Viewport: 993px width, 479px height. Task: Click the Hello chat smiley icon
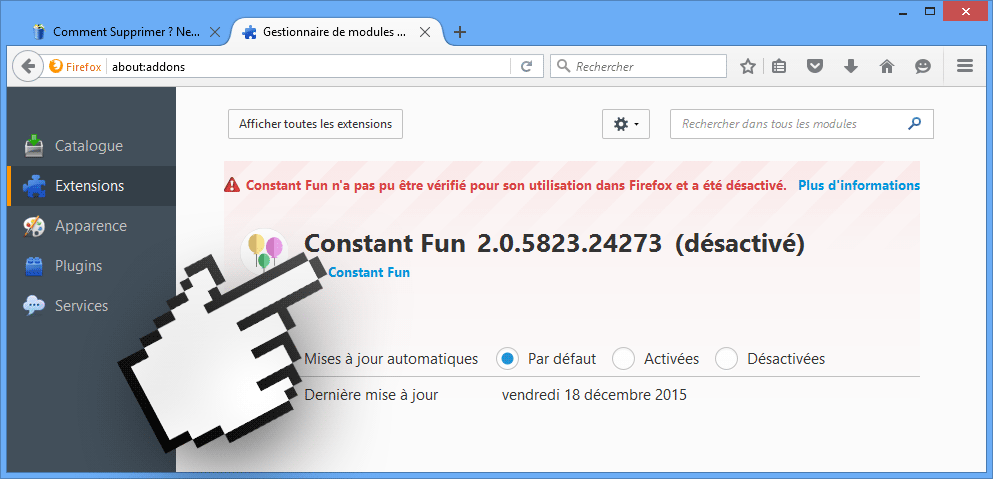click(x=923, y=67)
